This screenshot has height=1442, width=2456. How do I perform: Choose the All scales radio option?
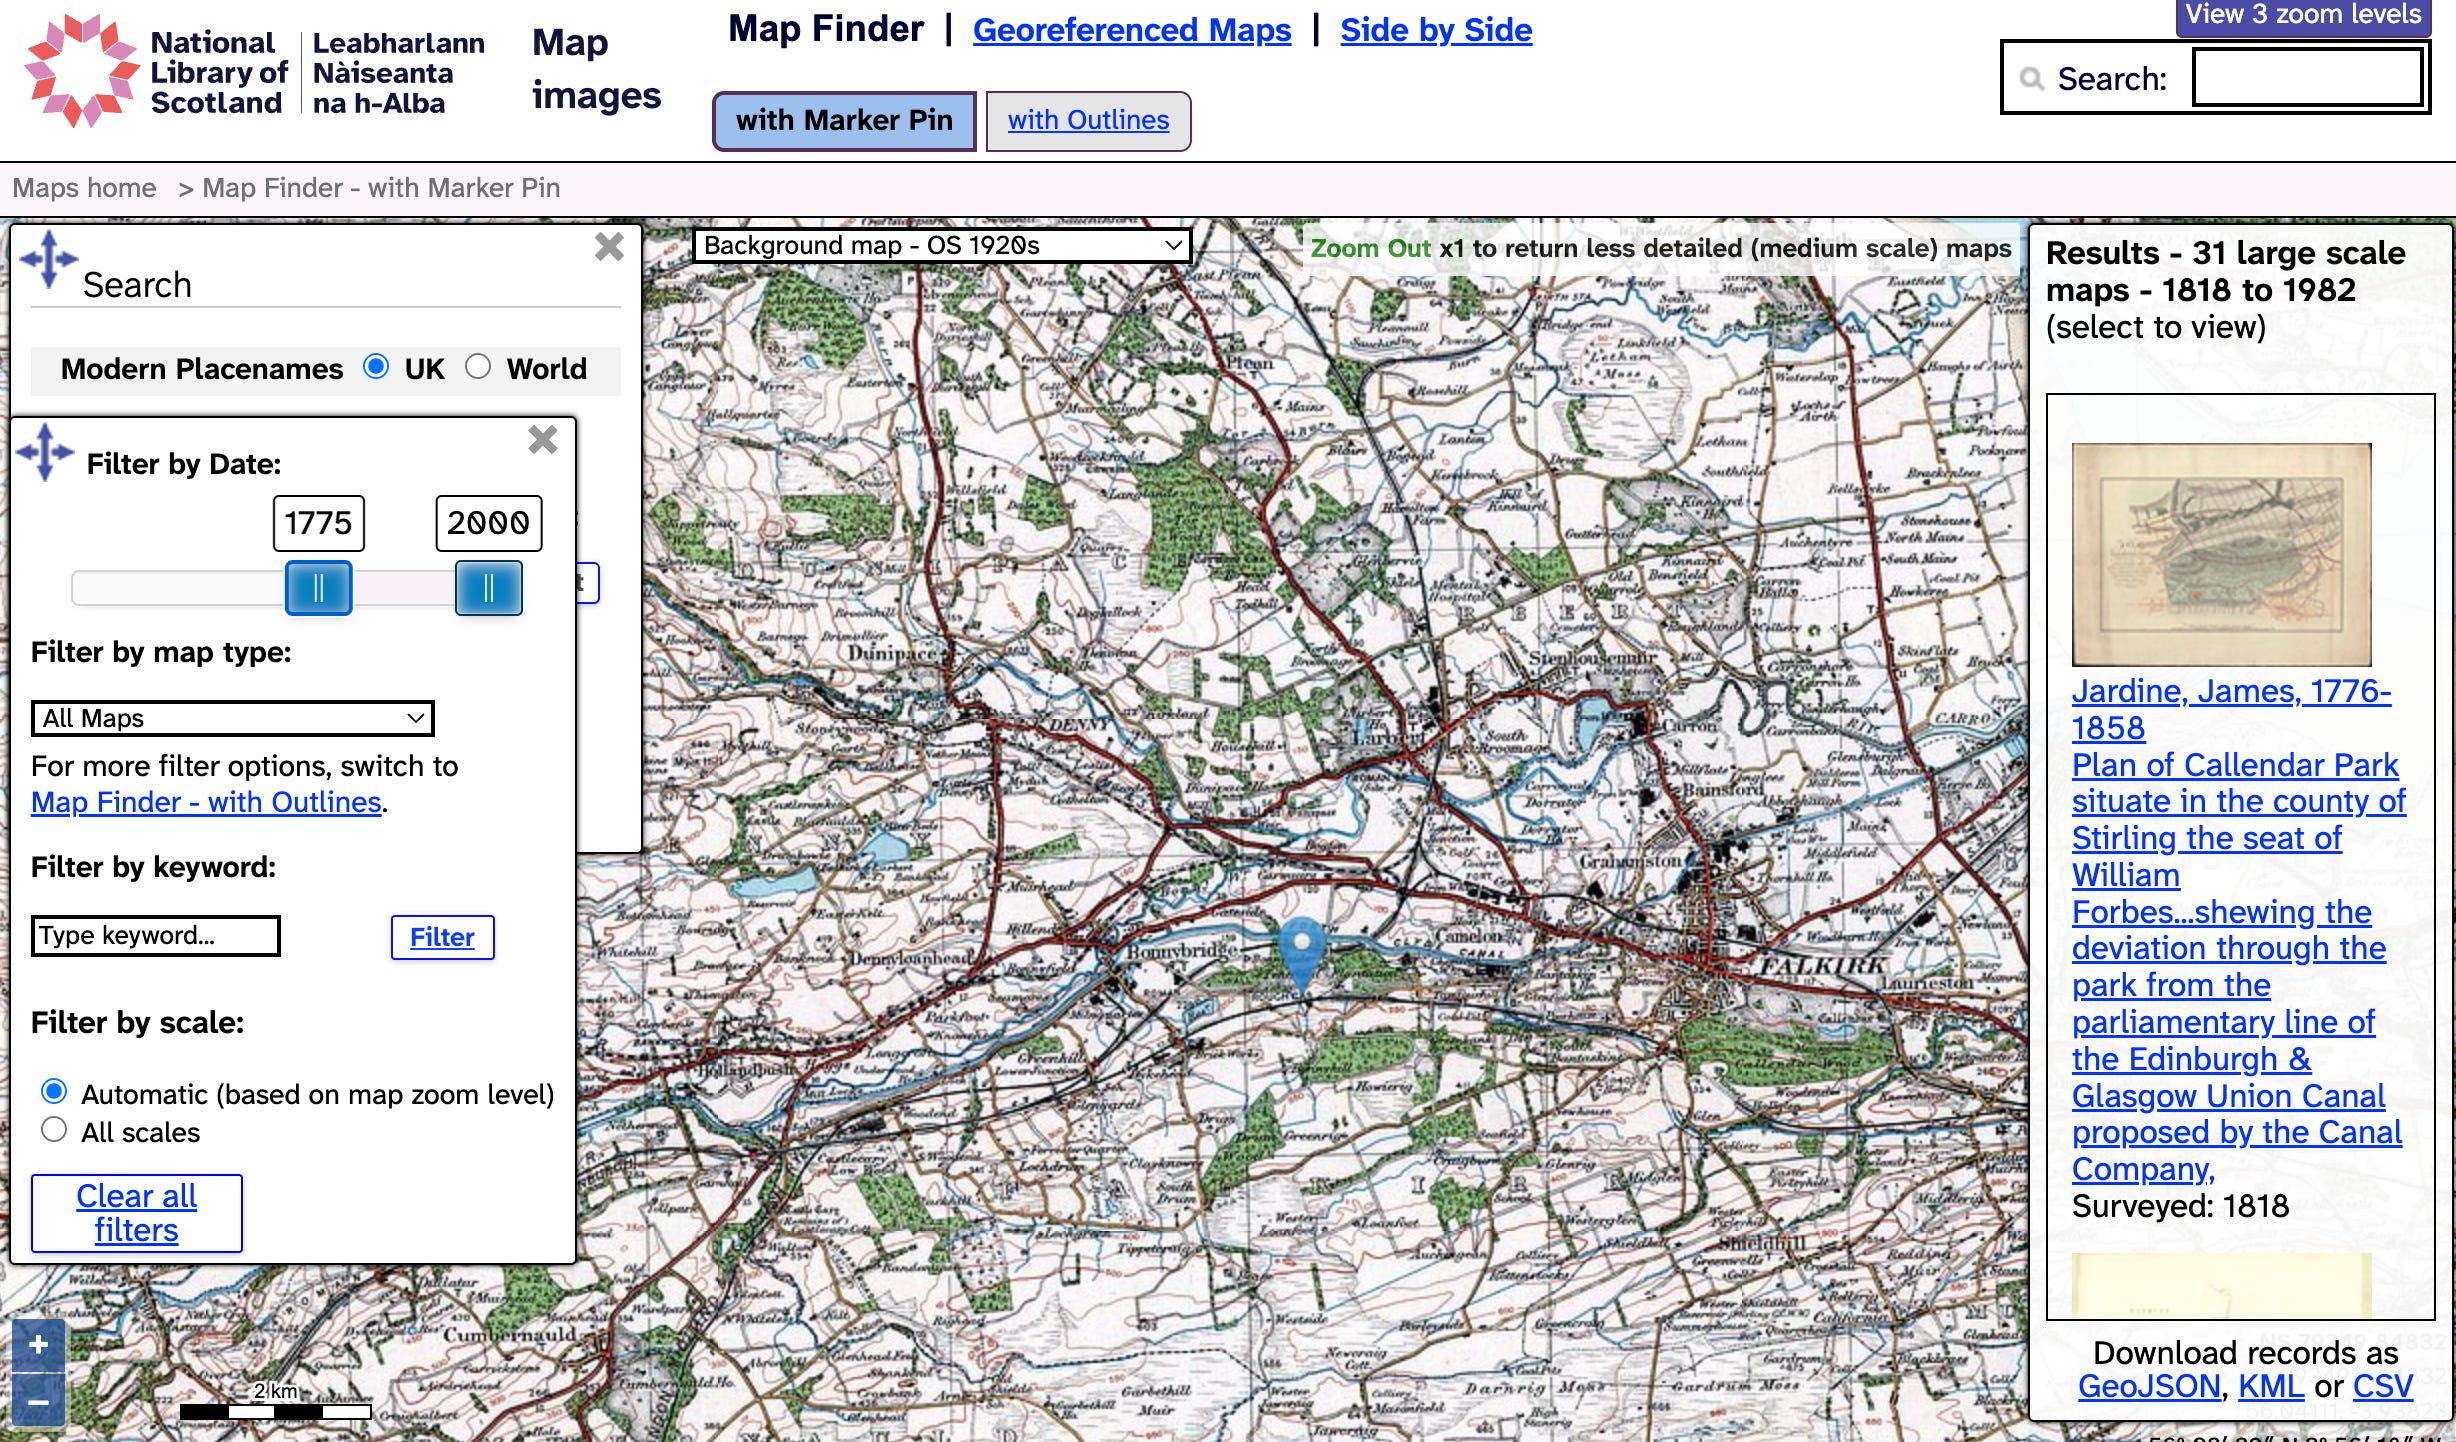tap(54, 1130)
